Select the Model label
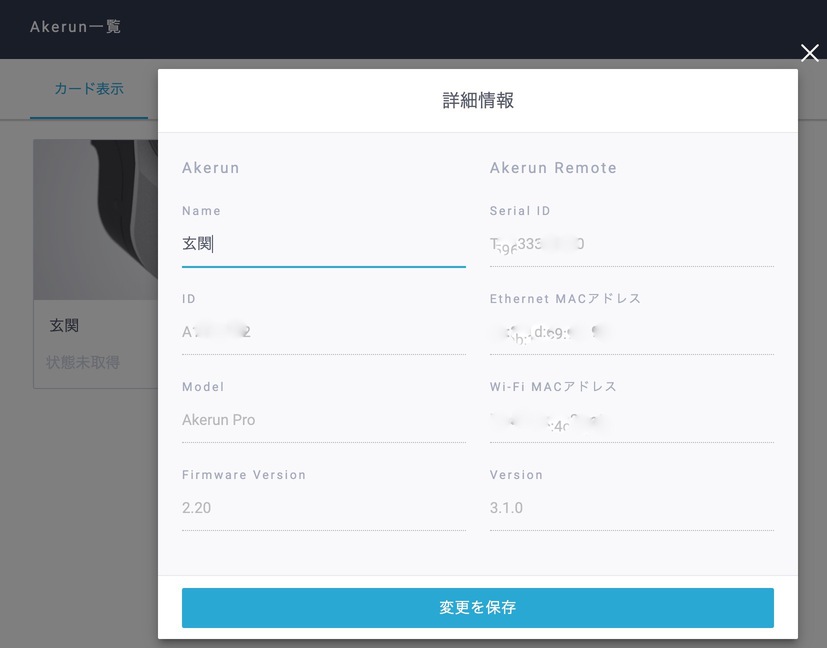This screenshot has width=827, height=648. click(x=203, y=386)
